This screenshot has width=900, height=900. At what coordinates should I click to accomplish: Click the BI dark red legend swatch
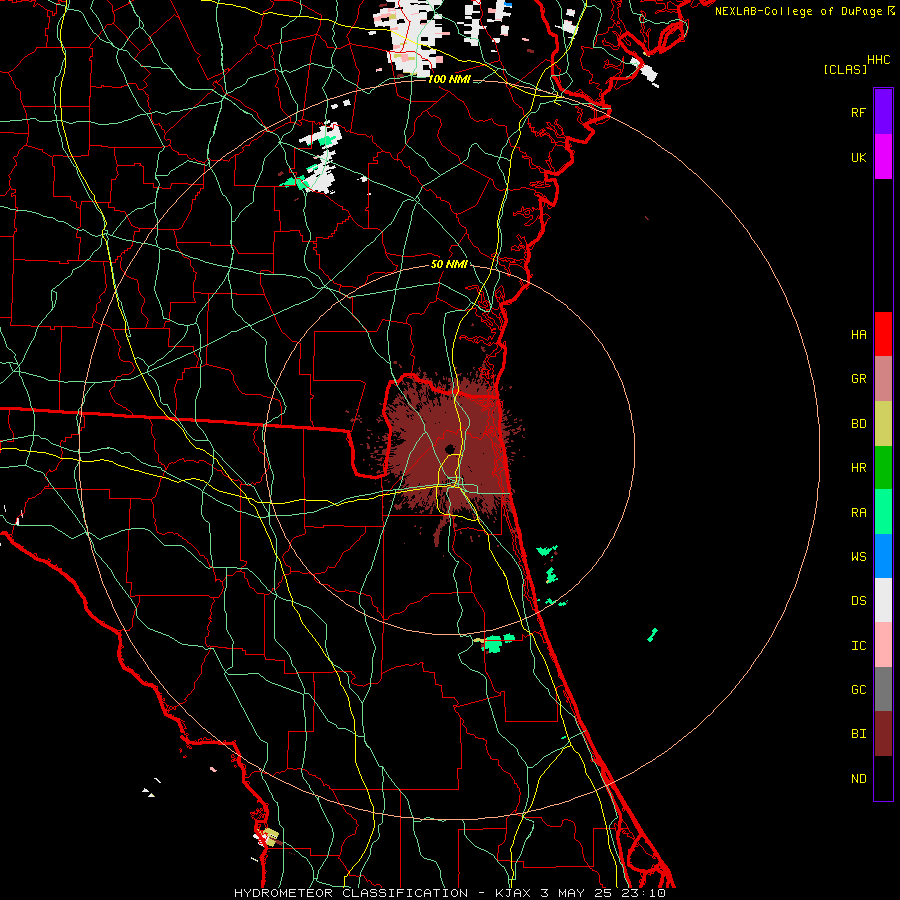tap(883, 734)
